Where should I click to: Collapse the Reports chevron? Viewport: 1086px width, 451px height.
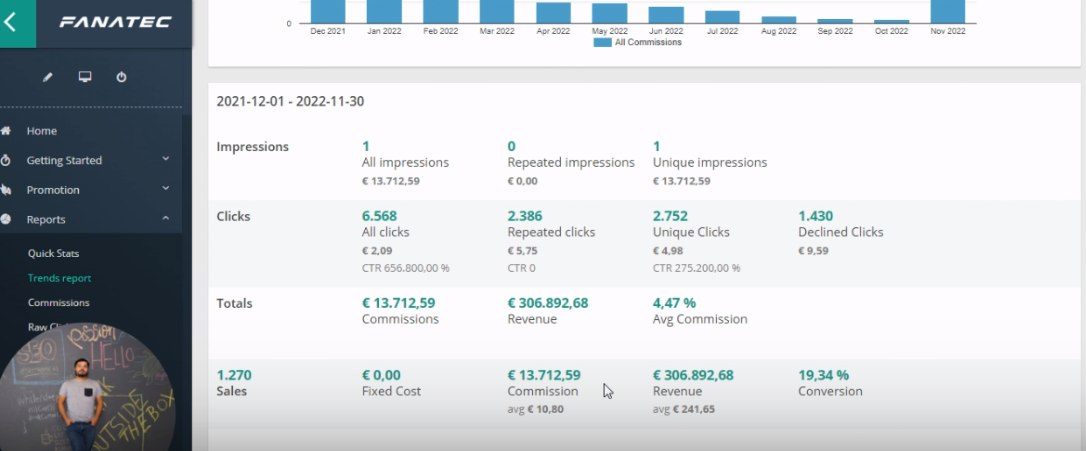tap(166, 218)
